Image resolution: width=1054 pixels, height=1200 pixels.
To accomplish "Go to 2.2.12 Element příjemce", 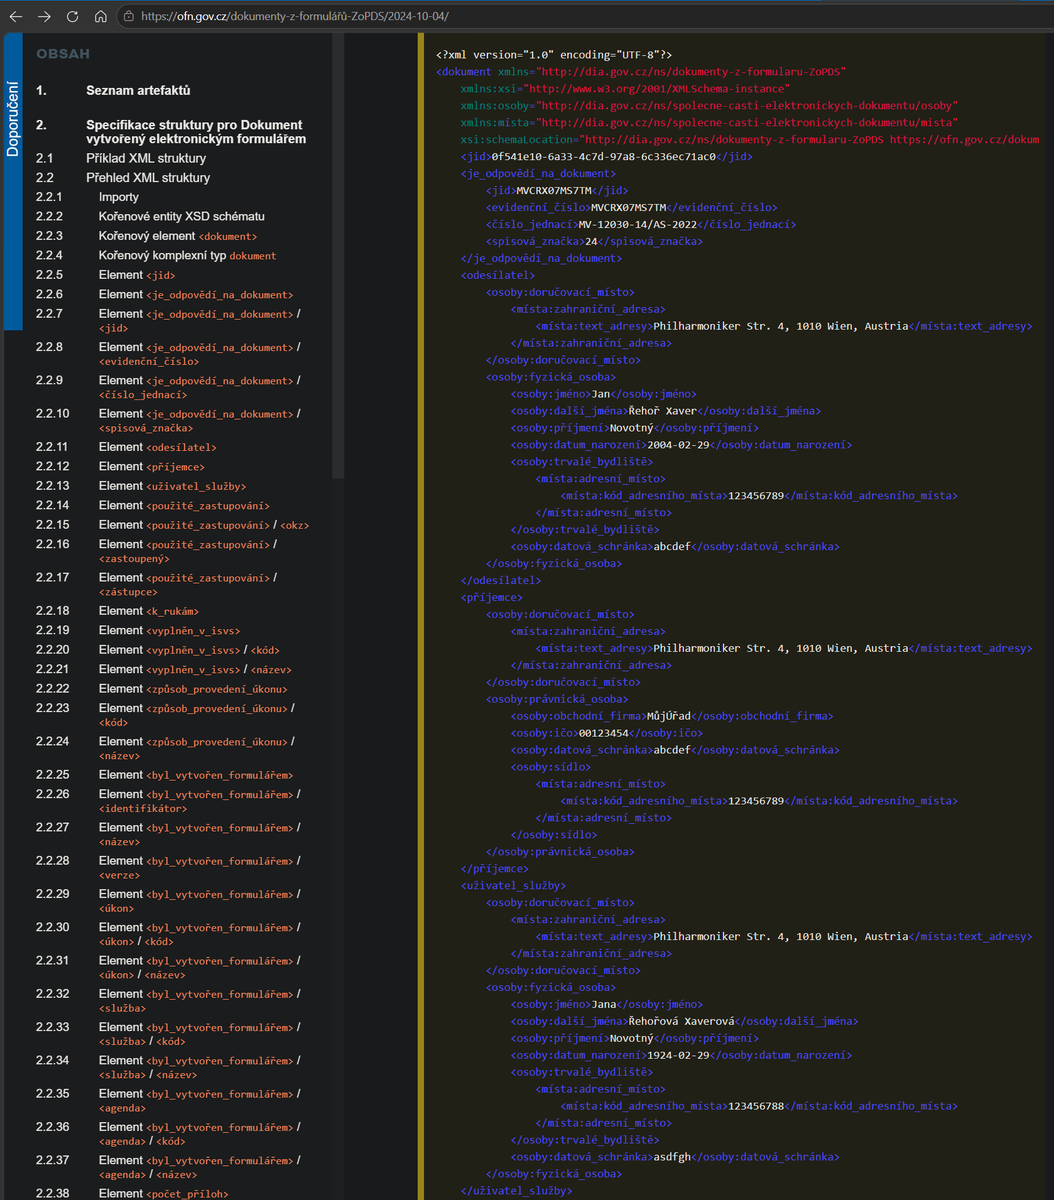I will pyautogui.click(x=152, y=466).
